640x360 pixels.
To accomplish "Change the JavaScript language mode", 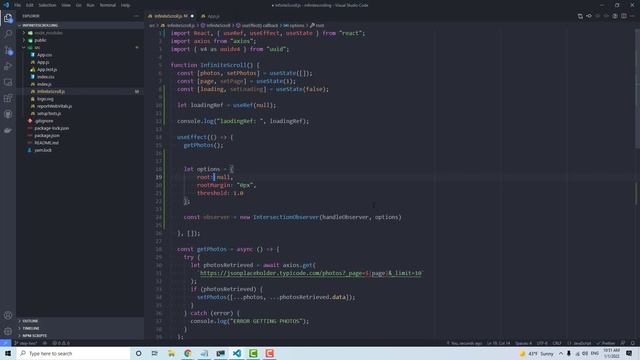I will pyautogui.click(x=580, y=343).
